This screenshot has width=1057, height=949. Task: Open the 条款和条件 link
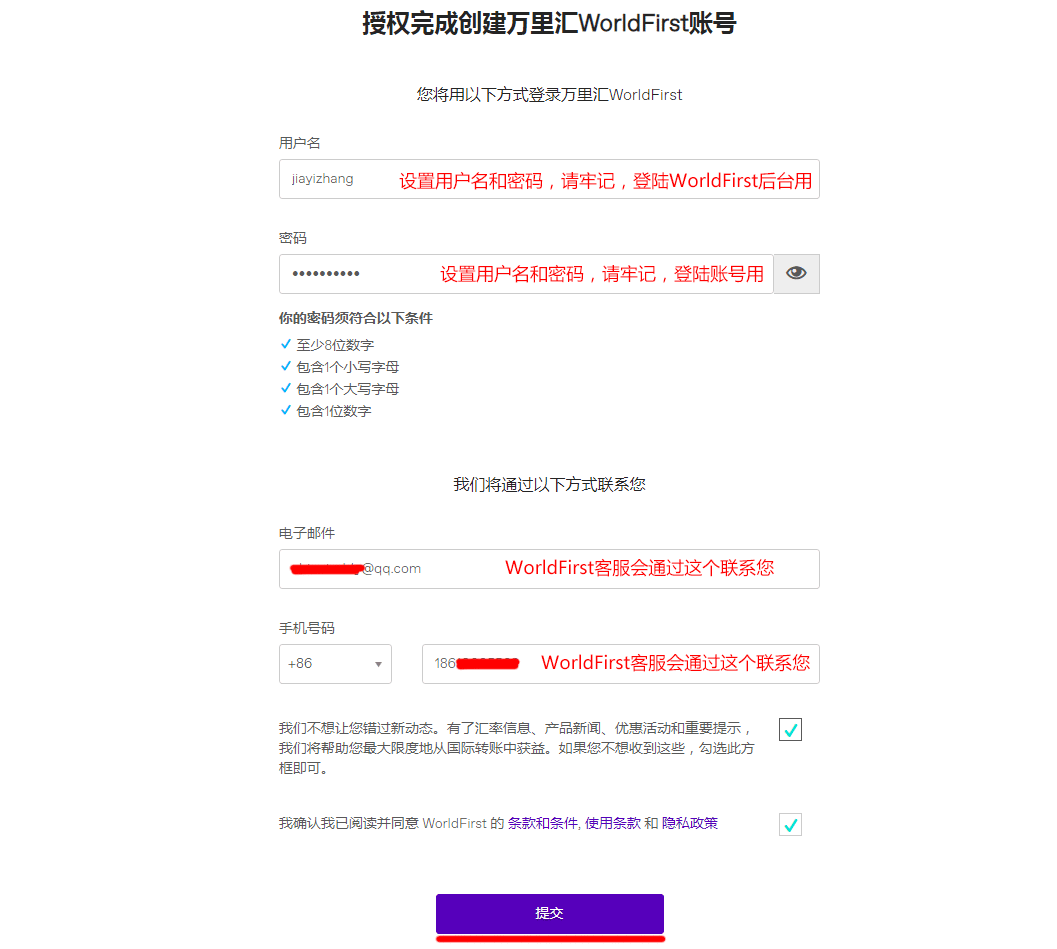point(542,823)
